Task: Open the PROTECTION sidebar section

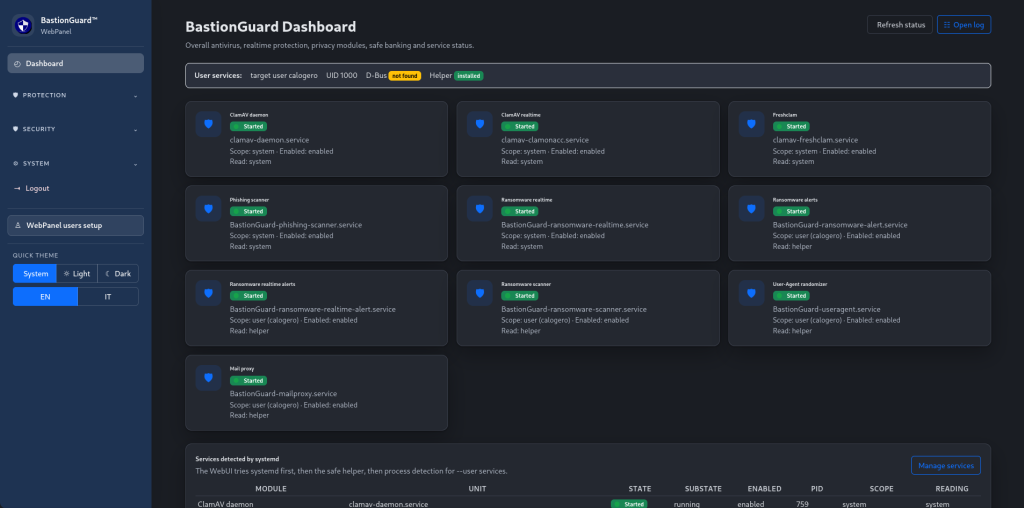Action: click(76, 95)
